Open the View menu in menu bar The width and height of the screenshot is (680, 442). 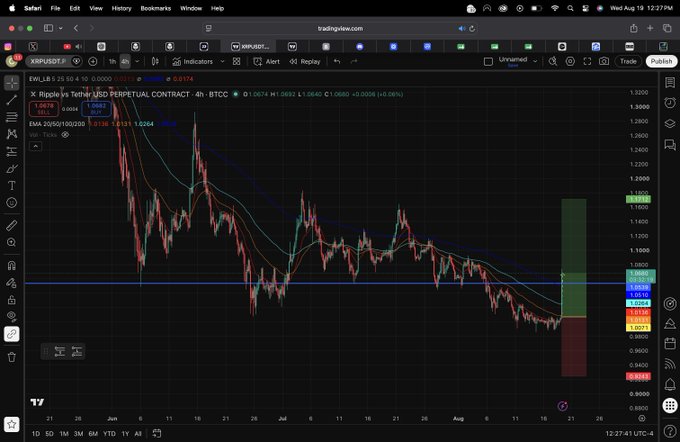coord(96,8)
